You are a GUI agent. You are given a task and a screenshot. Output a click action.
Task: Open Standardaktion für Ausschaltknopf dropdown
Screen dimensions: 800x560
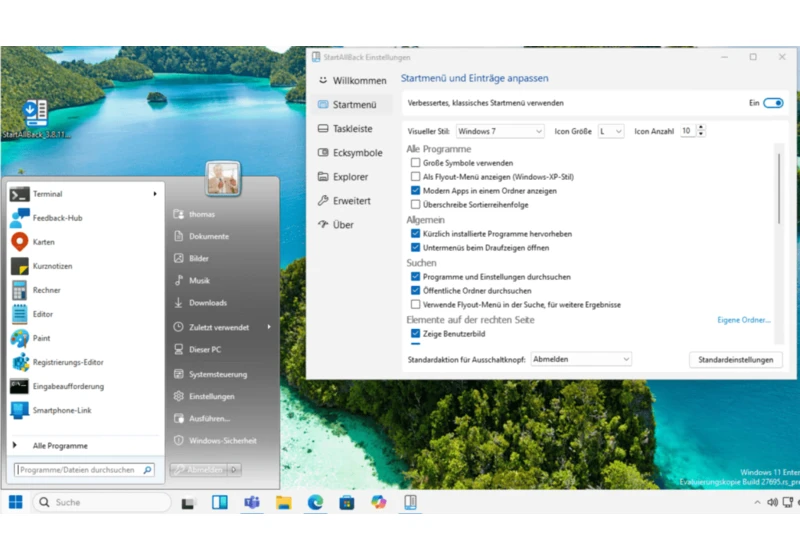581,359
